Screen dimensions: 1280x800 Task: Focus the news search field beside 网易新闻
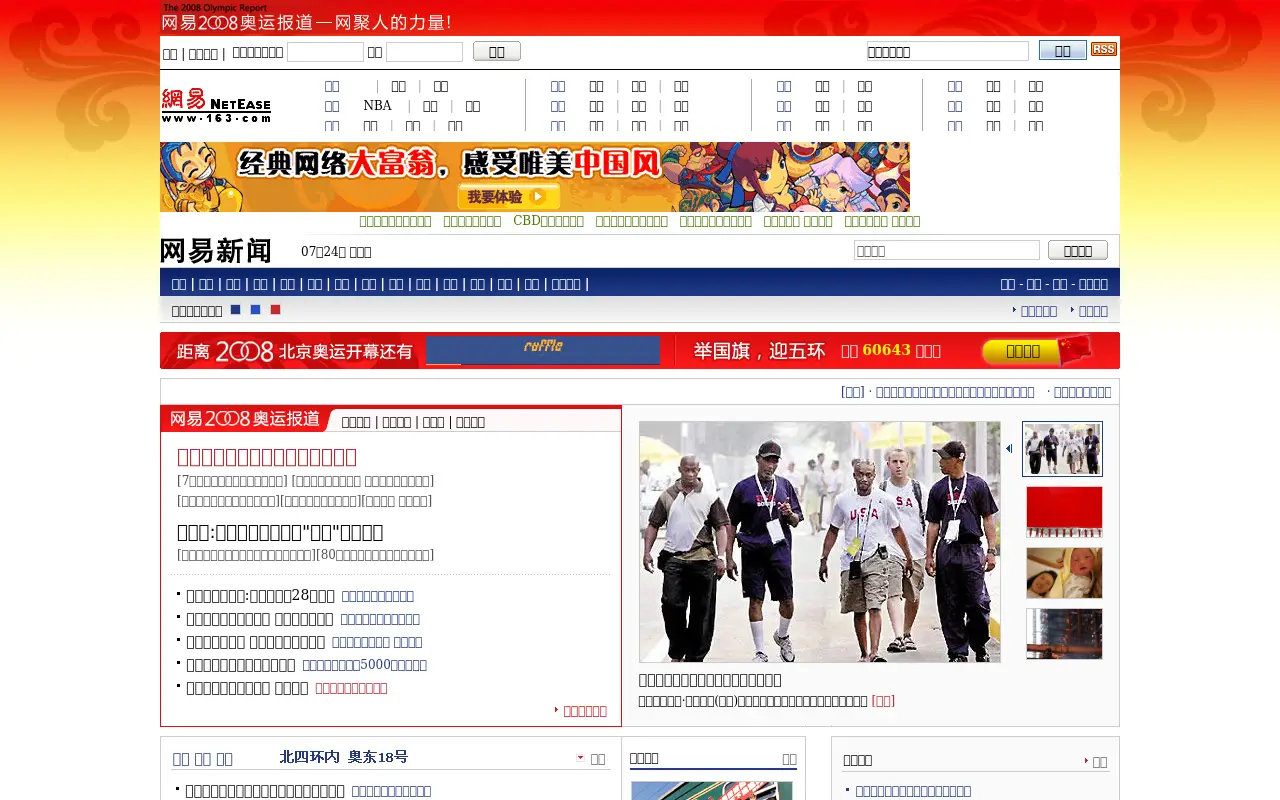947,250
